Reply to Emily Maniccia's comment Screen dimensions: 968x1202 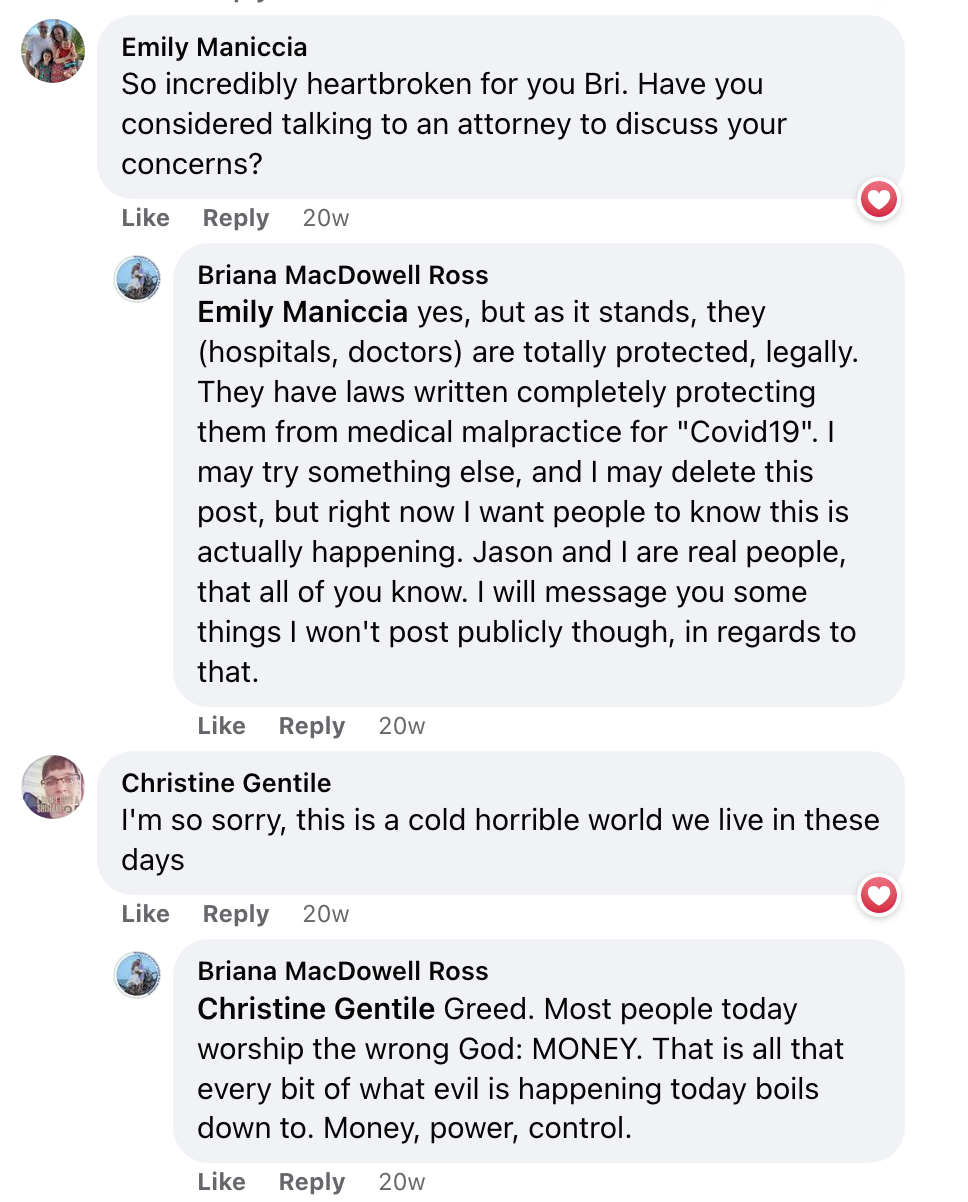click(236, 218)
